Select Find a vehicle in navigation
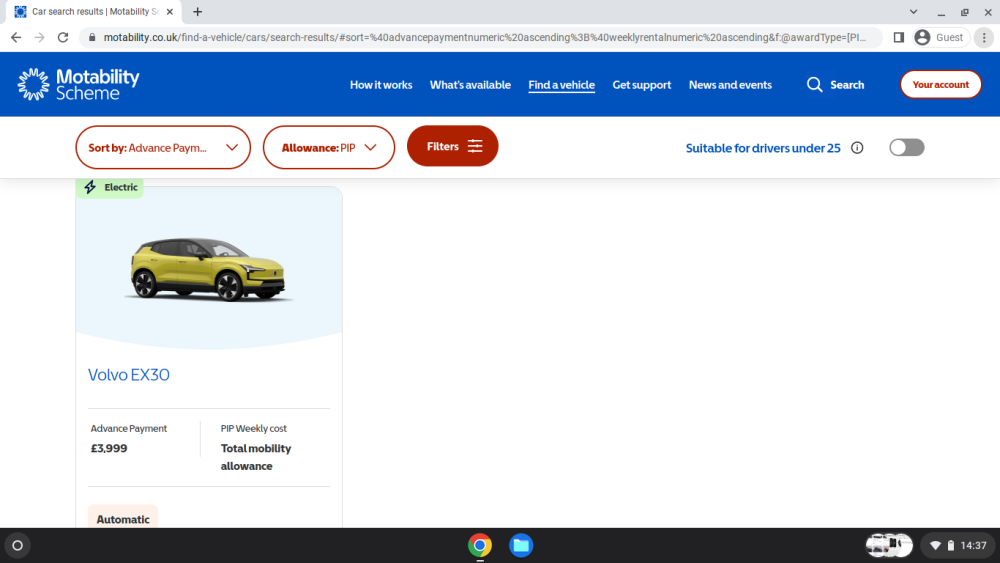This screenshot has height=563, width=1000. (x=561, y=85)
